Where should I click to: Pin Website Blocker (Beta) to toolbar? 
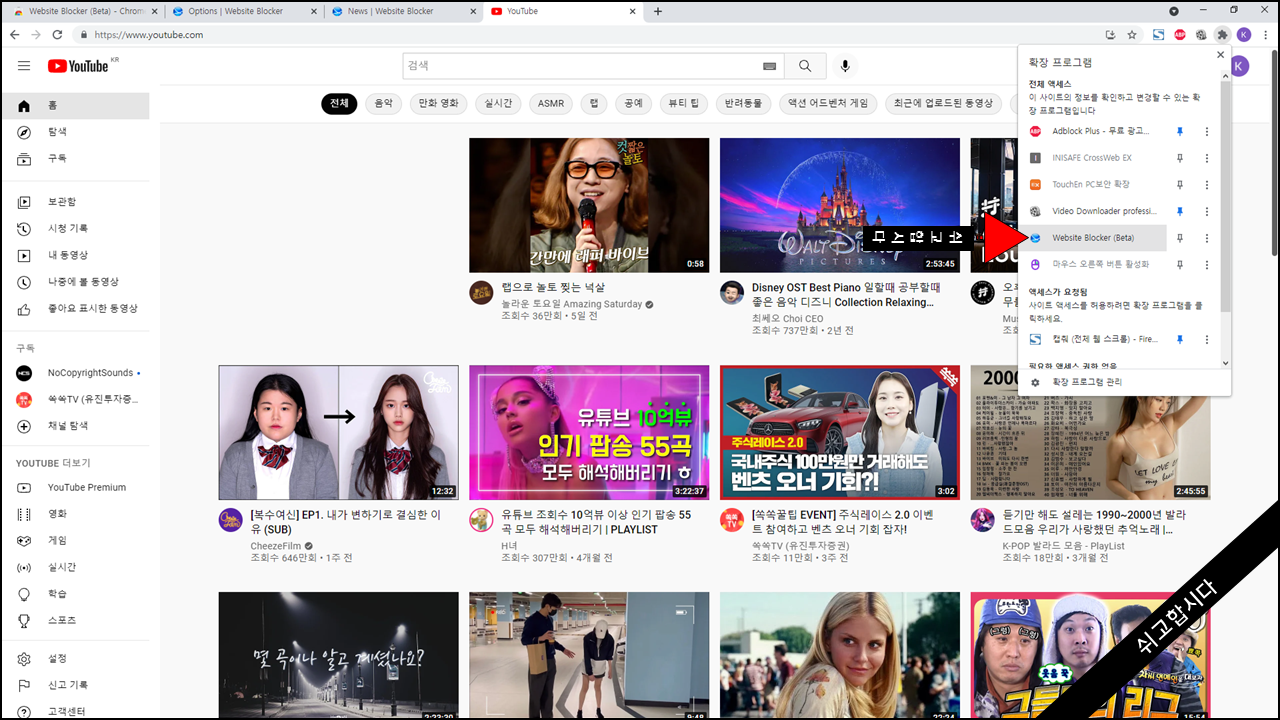[1180, 238]
